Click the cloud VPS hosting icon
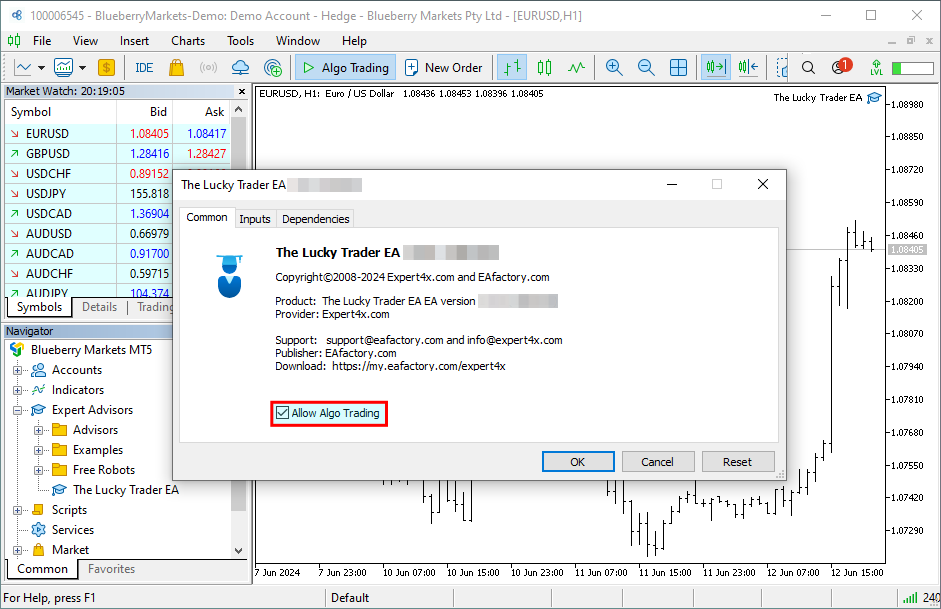Image resolution: width=941 pixels, height=609 pixels. 240,68
